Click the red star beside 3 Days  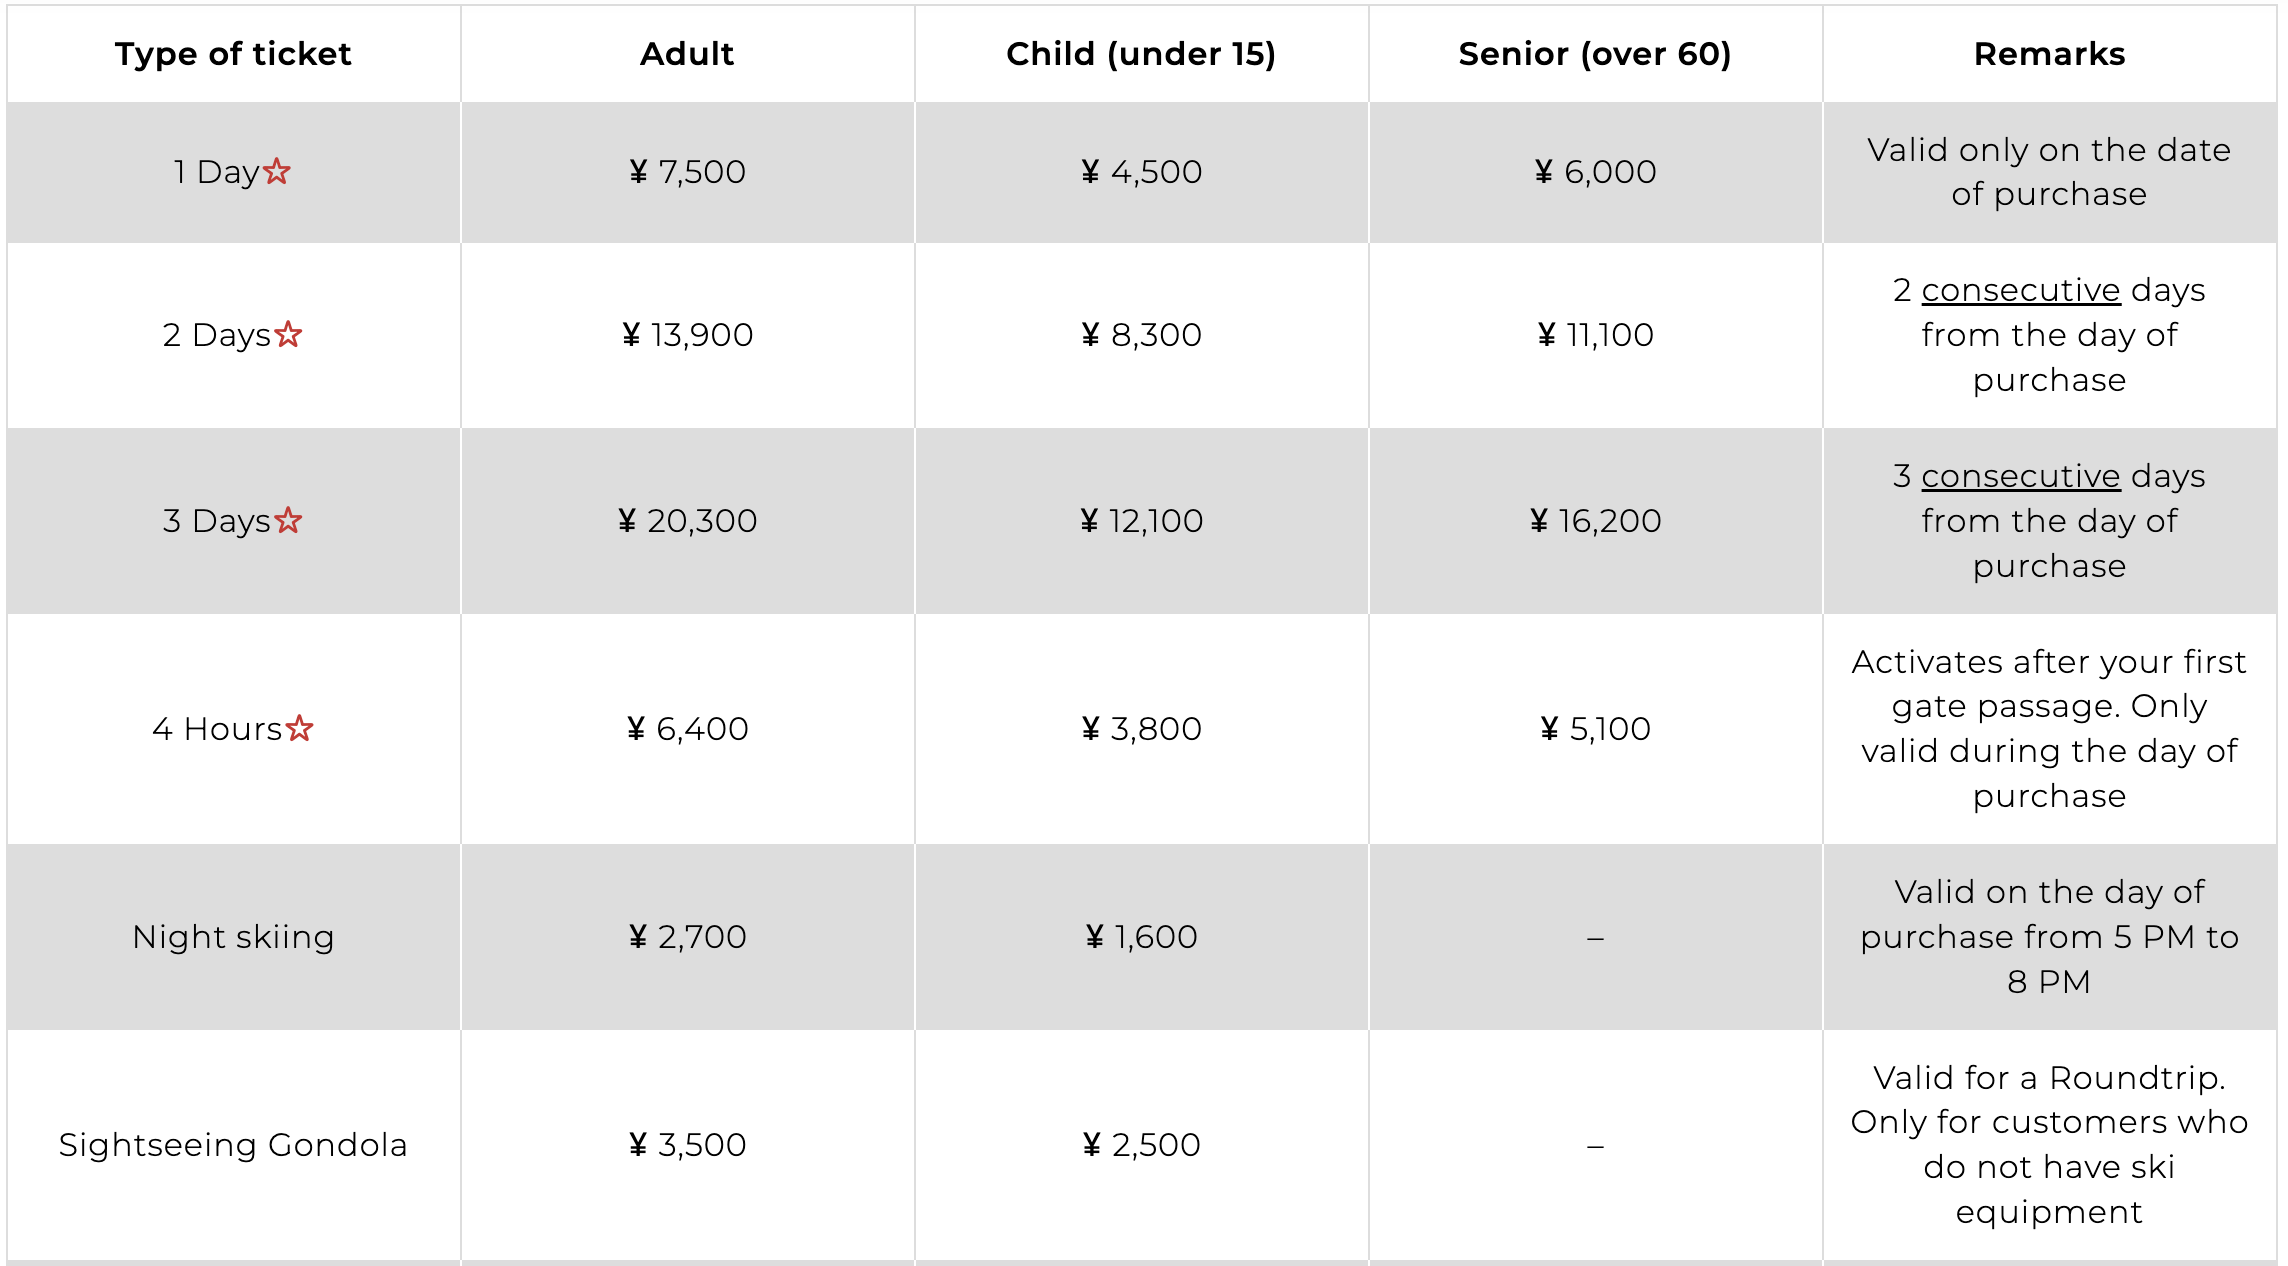(x=288, y=520)
